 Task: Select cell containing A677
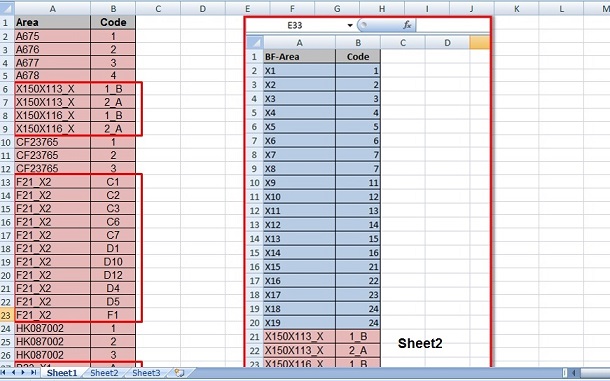(53, 63)
